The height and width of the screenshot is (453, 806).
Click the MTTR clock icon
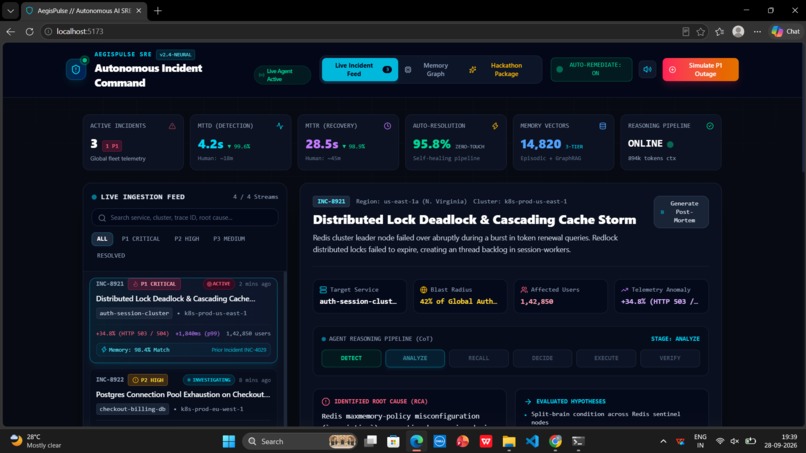click(387, 126)
